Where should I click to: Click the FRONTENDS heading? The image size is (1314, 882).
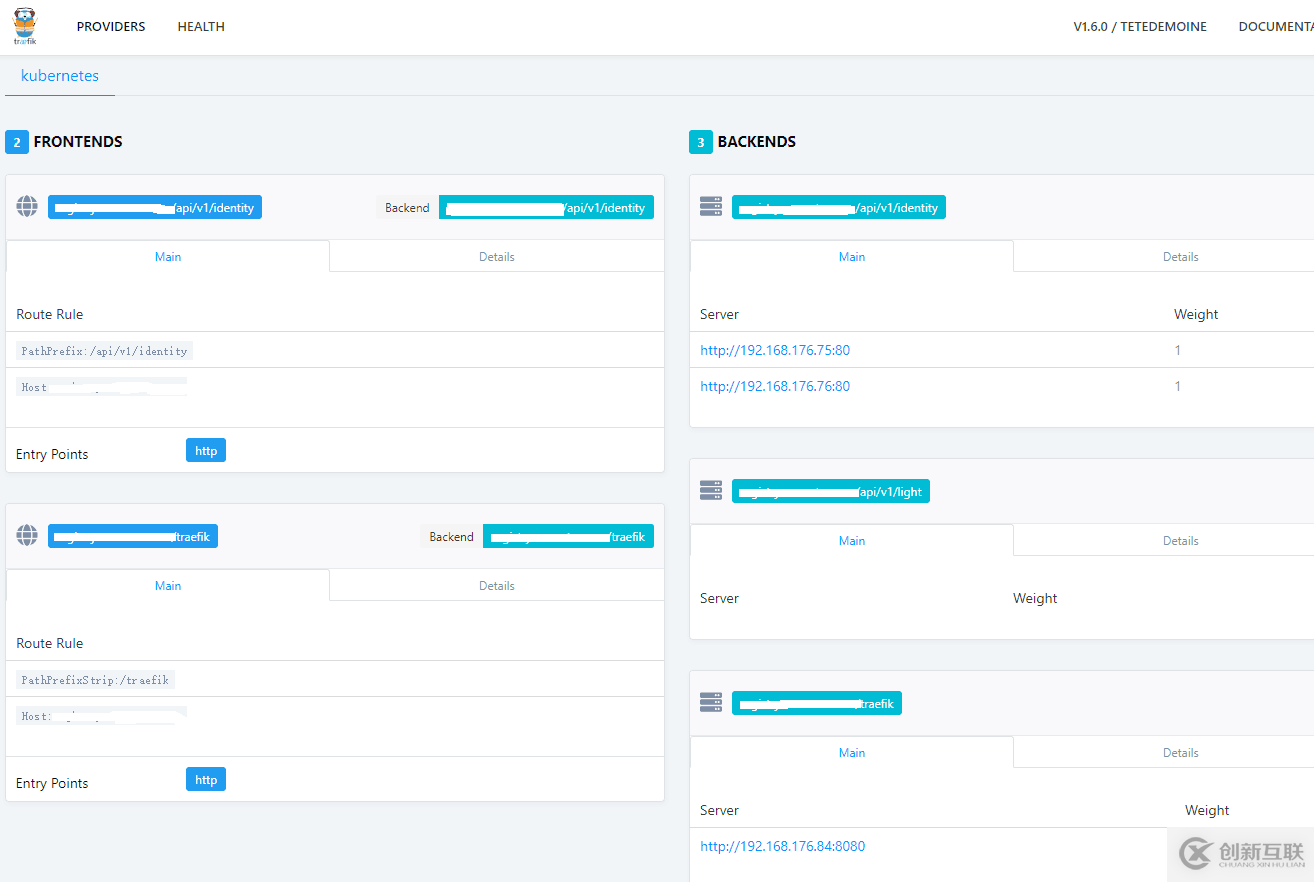(x=78, y=142)
